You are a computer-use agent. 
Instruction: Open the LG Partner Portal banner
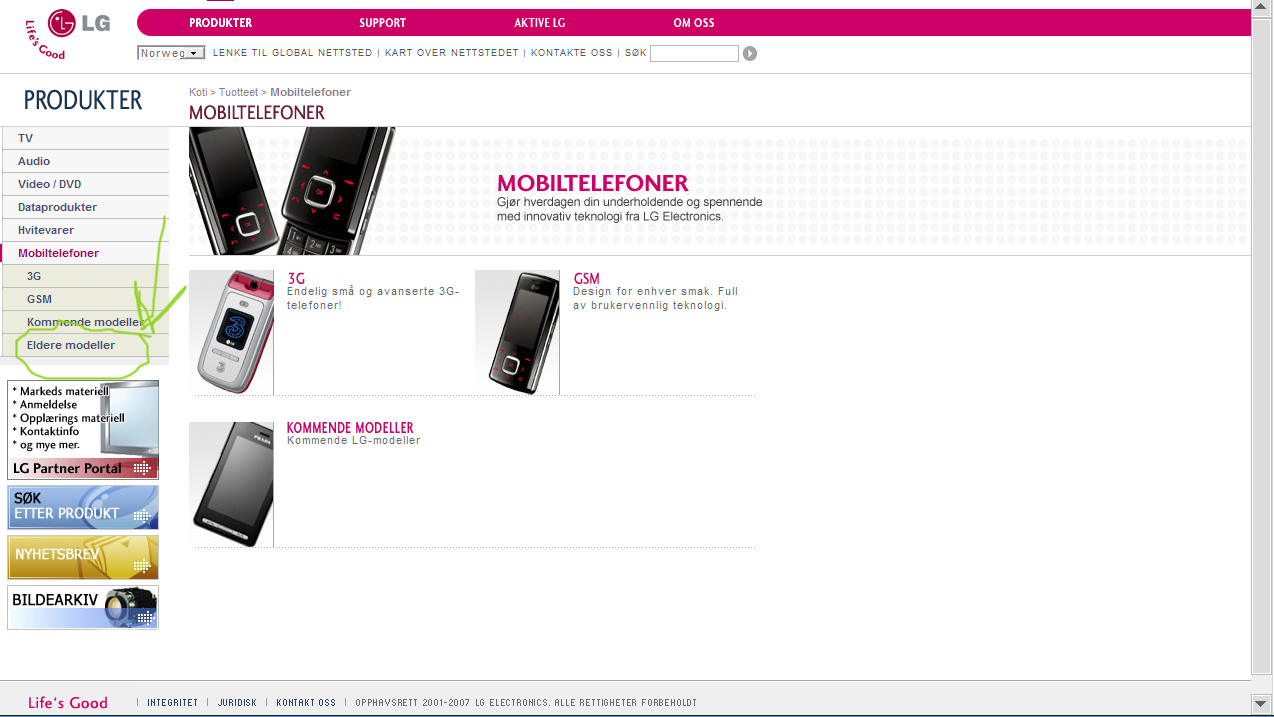pos(83,430)
